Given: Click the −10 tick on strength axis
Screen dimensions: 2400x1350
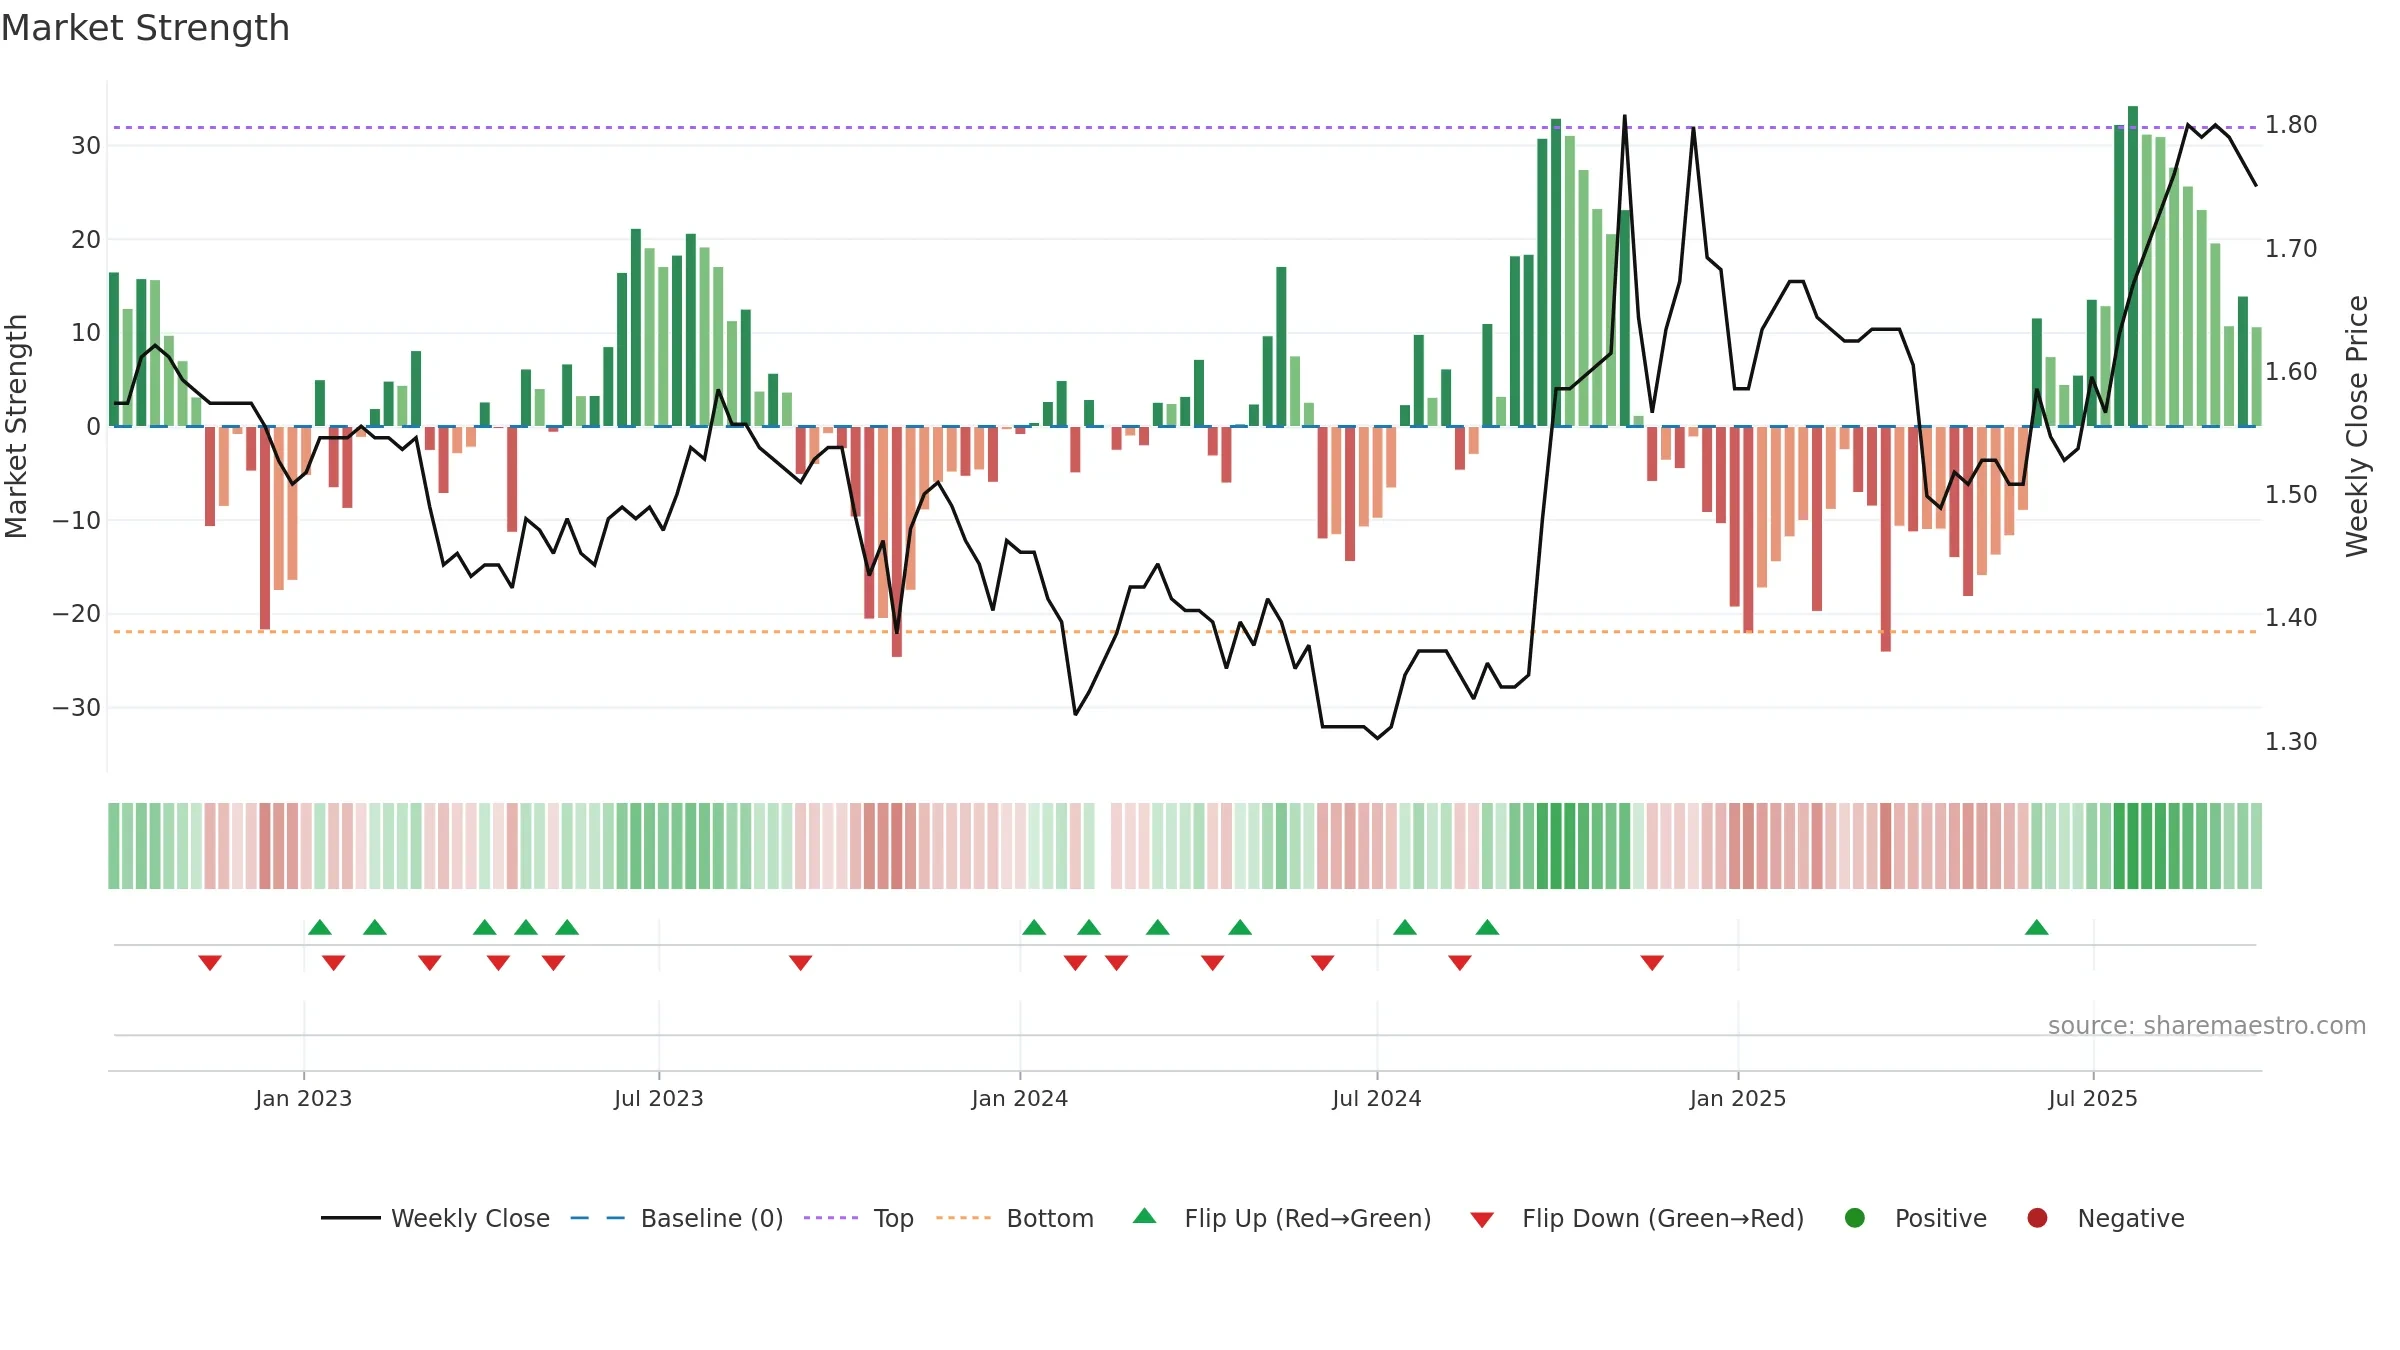Looking at the screenshot, I should coord(77,520).
